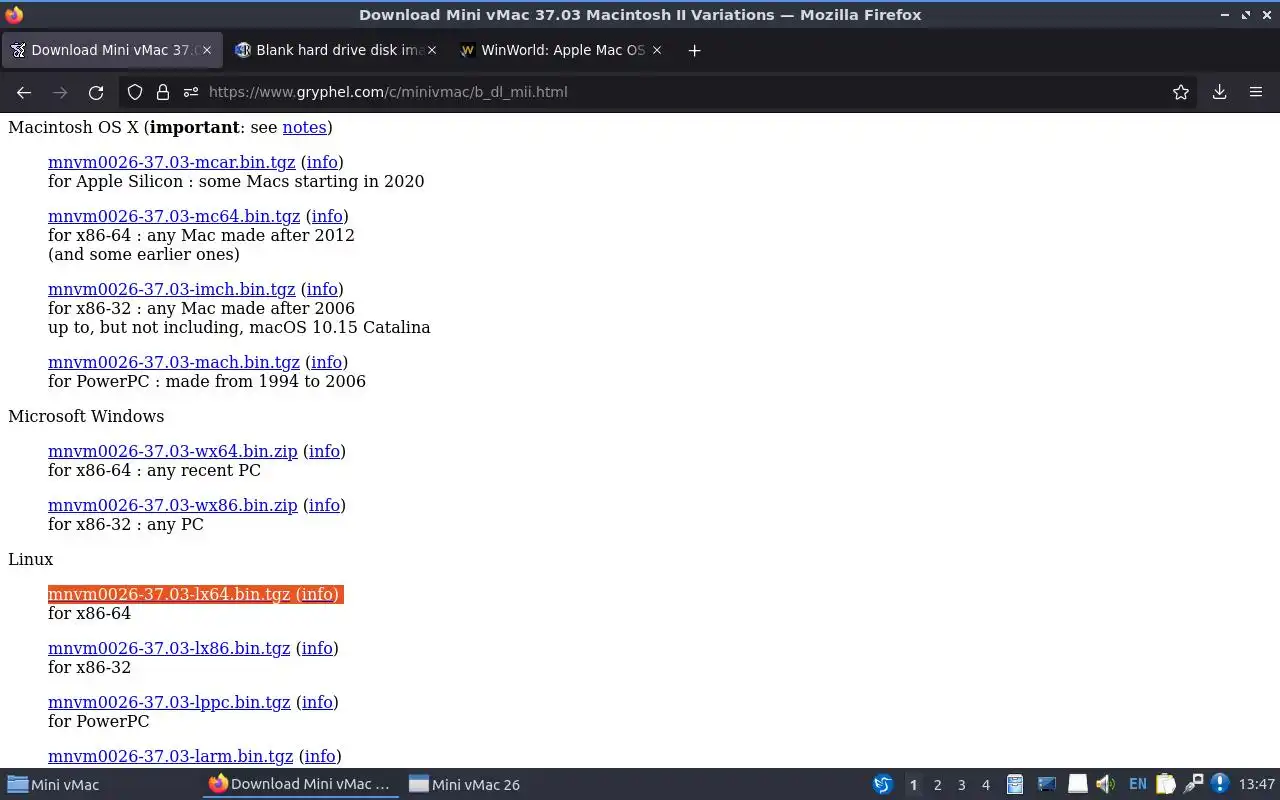
Task: Download mnvm0026-37.03-wx86.bin.zip
Action: pos(173,505)
